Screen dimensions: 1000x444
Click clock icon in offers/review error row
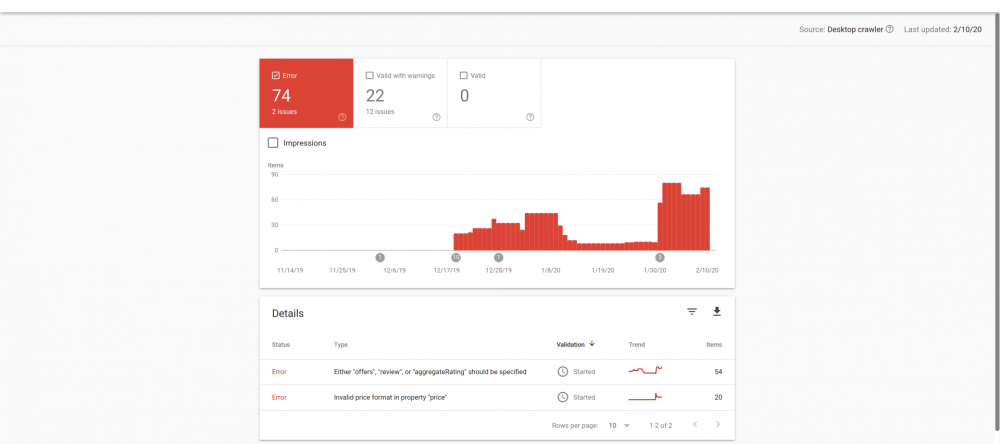coord(562,371)
